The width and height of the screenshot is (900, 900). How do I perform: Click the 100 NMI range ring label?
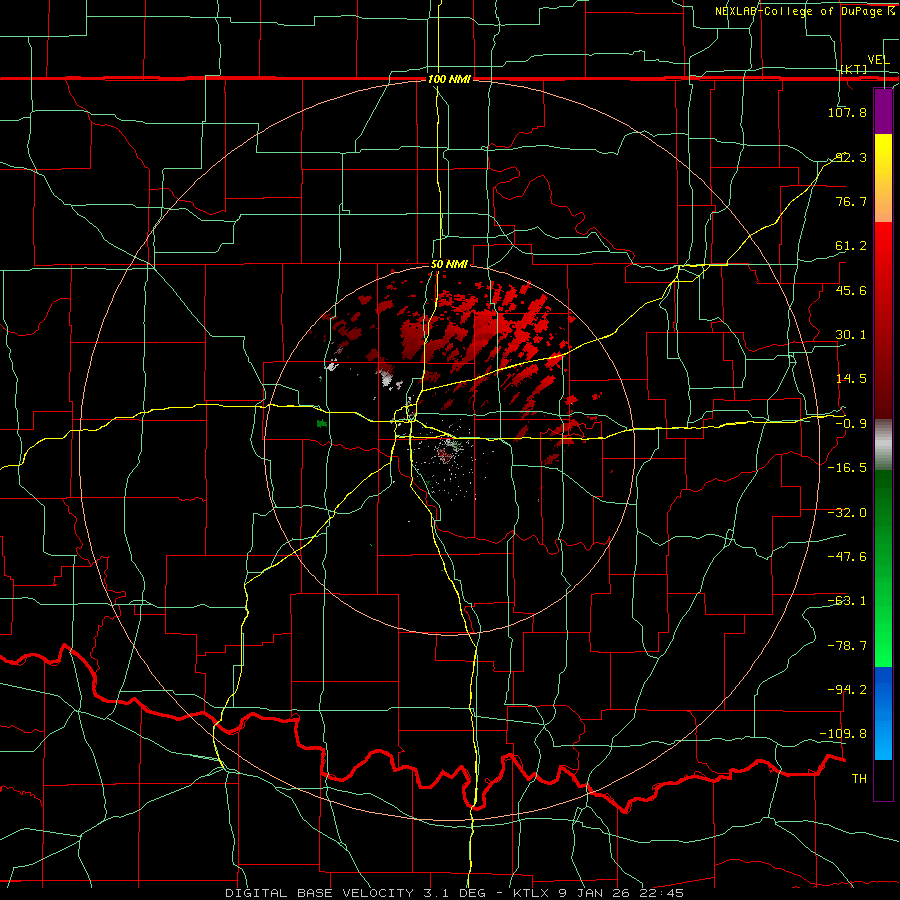(x=449, y=79)
